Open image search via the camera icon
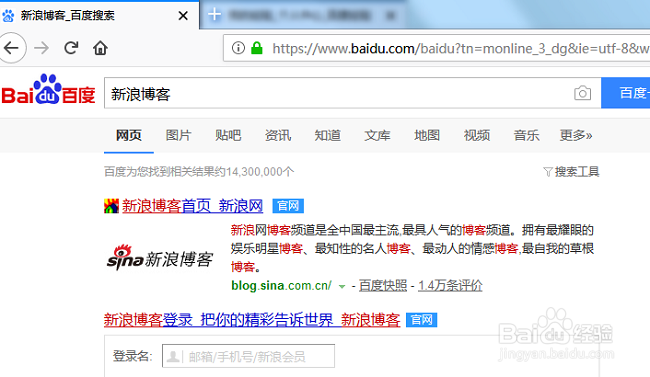The width and height of the screenshot is (650, 377). click(582, 93)
